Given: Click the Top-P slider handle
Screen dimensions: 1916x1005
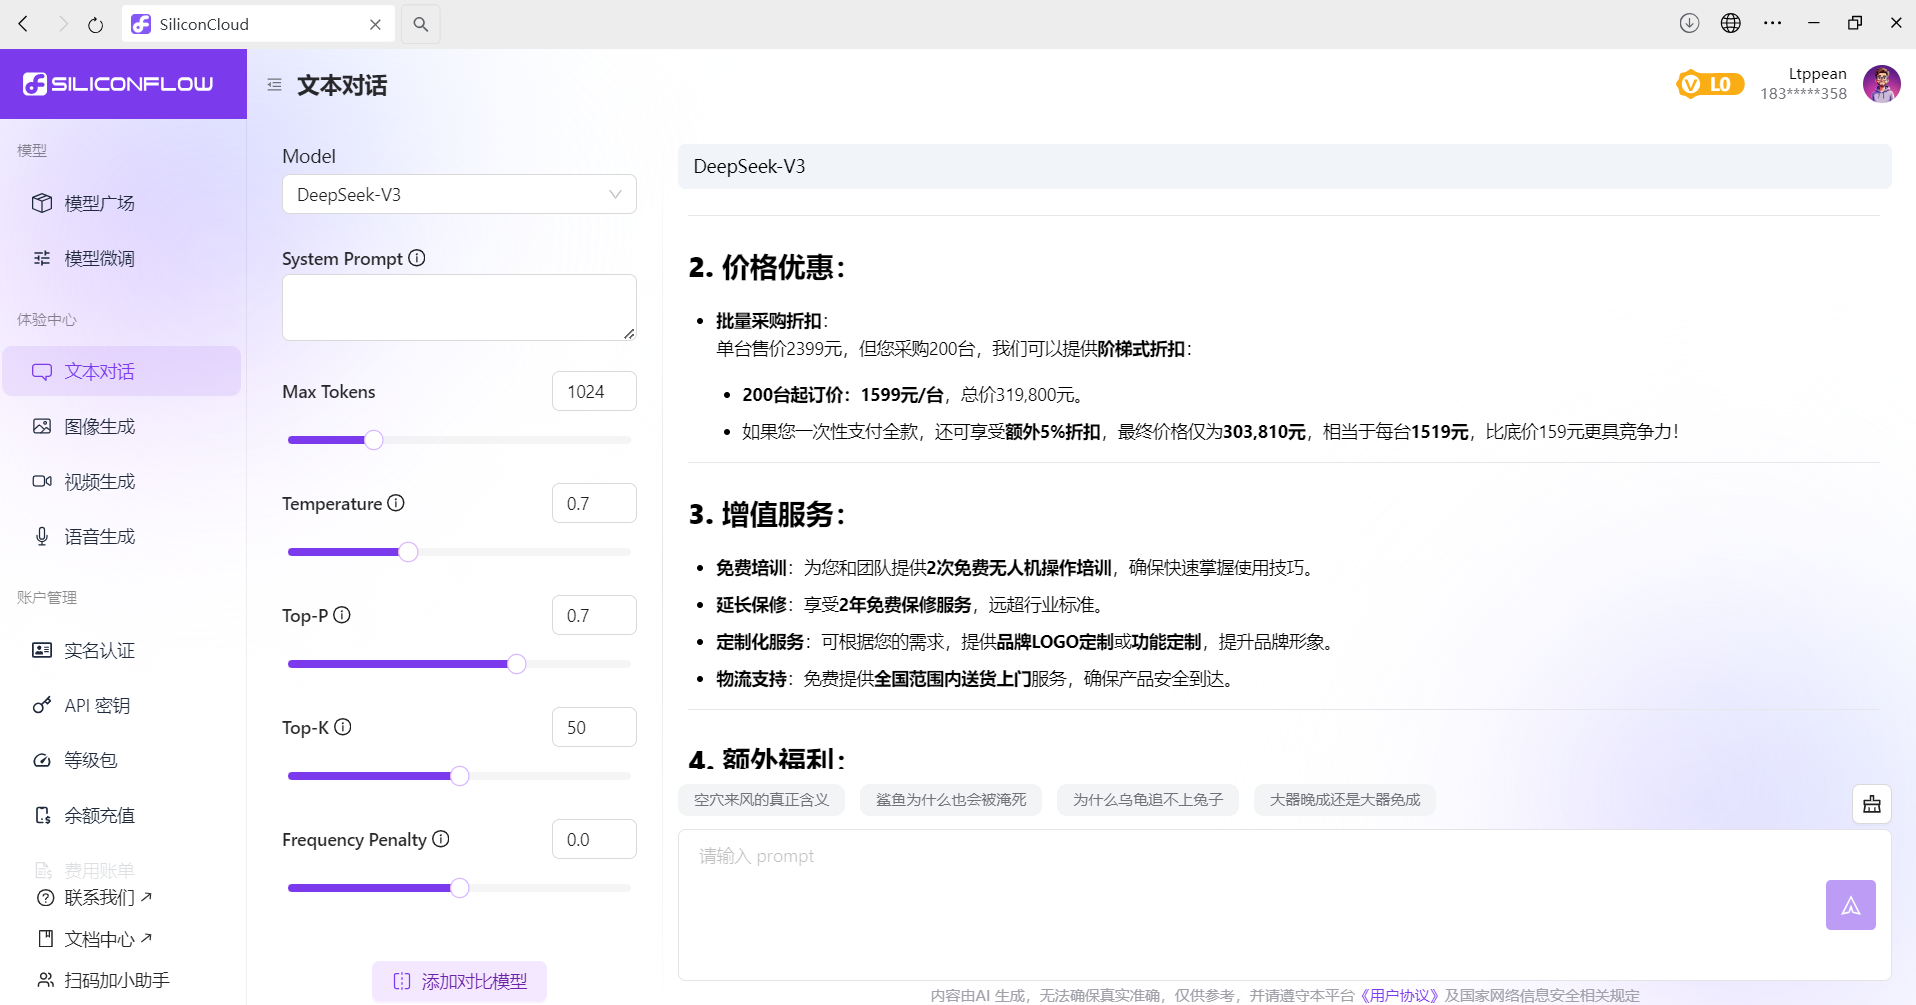Looking at the screenshot, I should (x=517, y=664).
